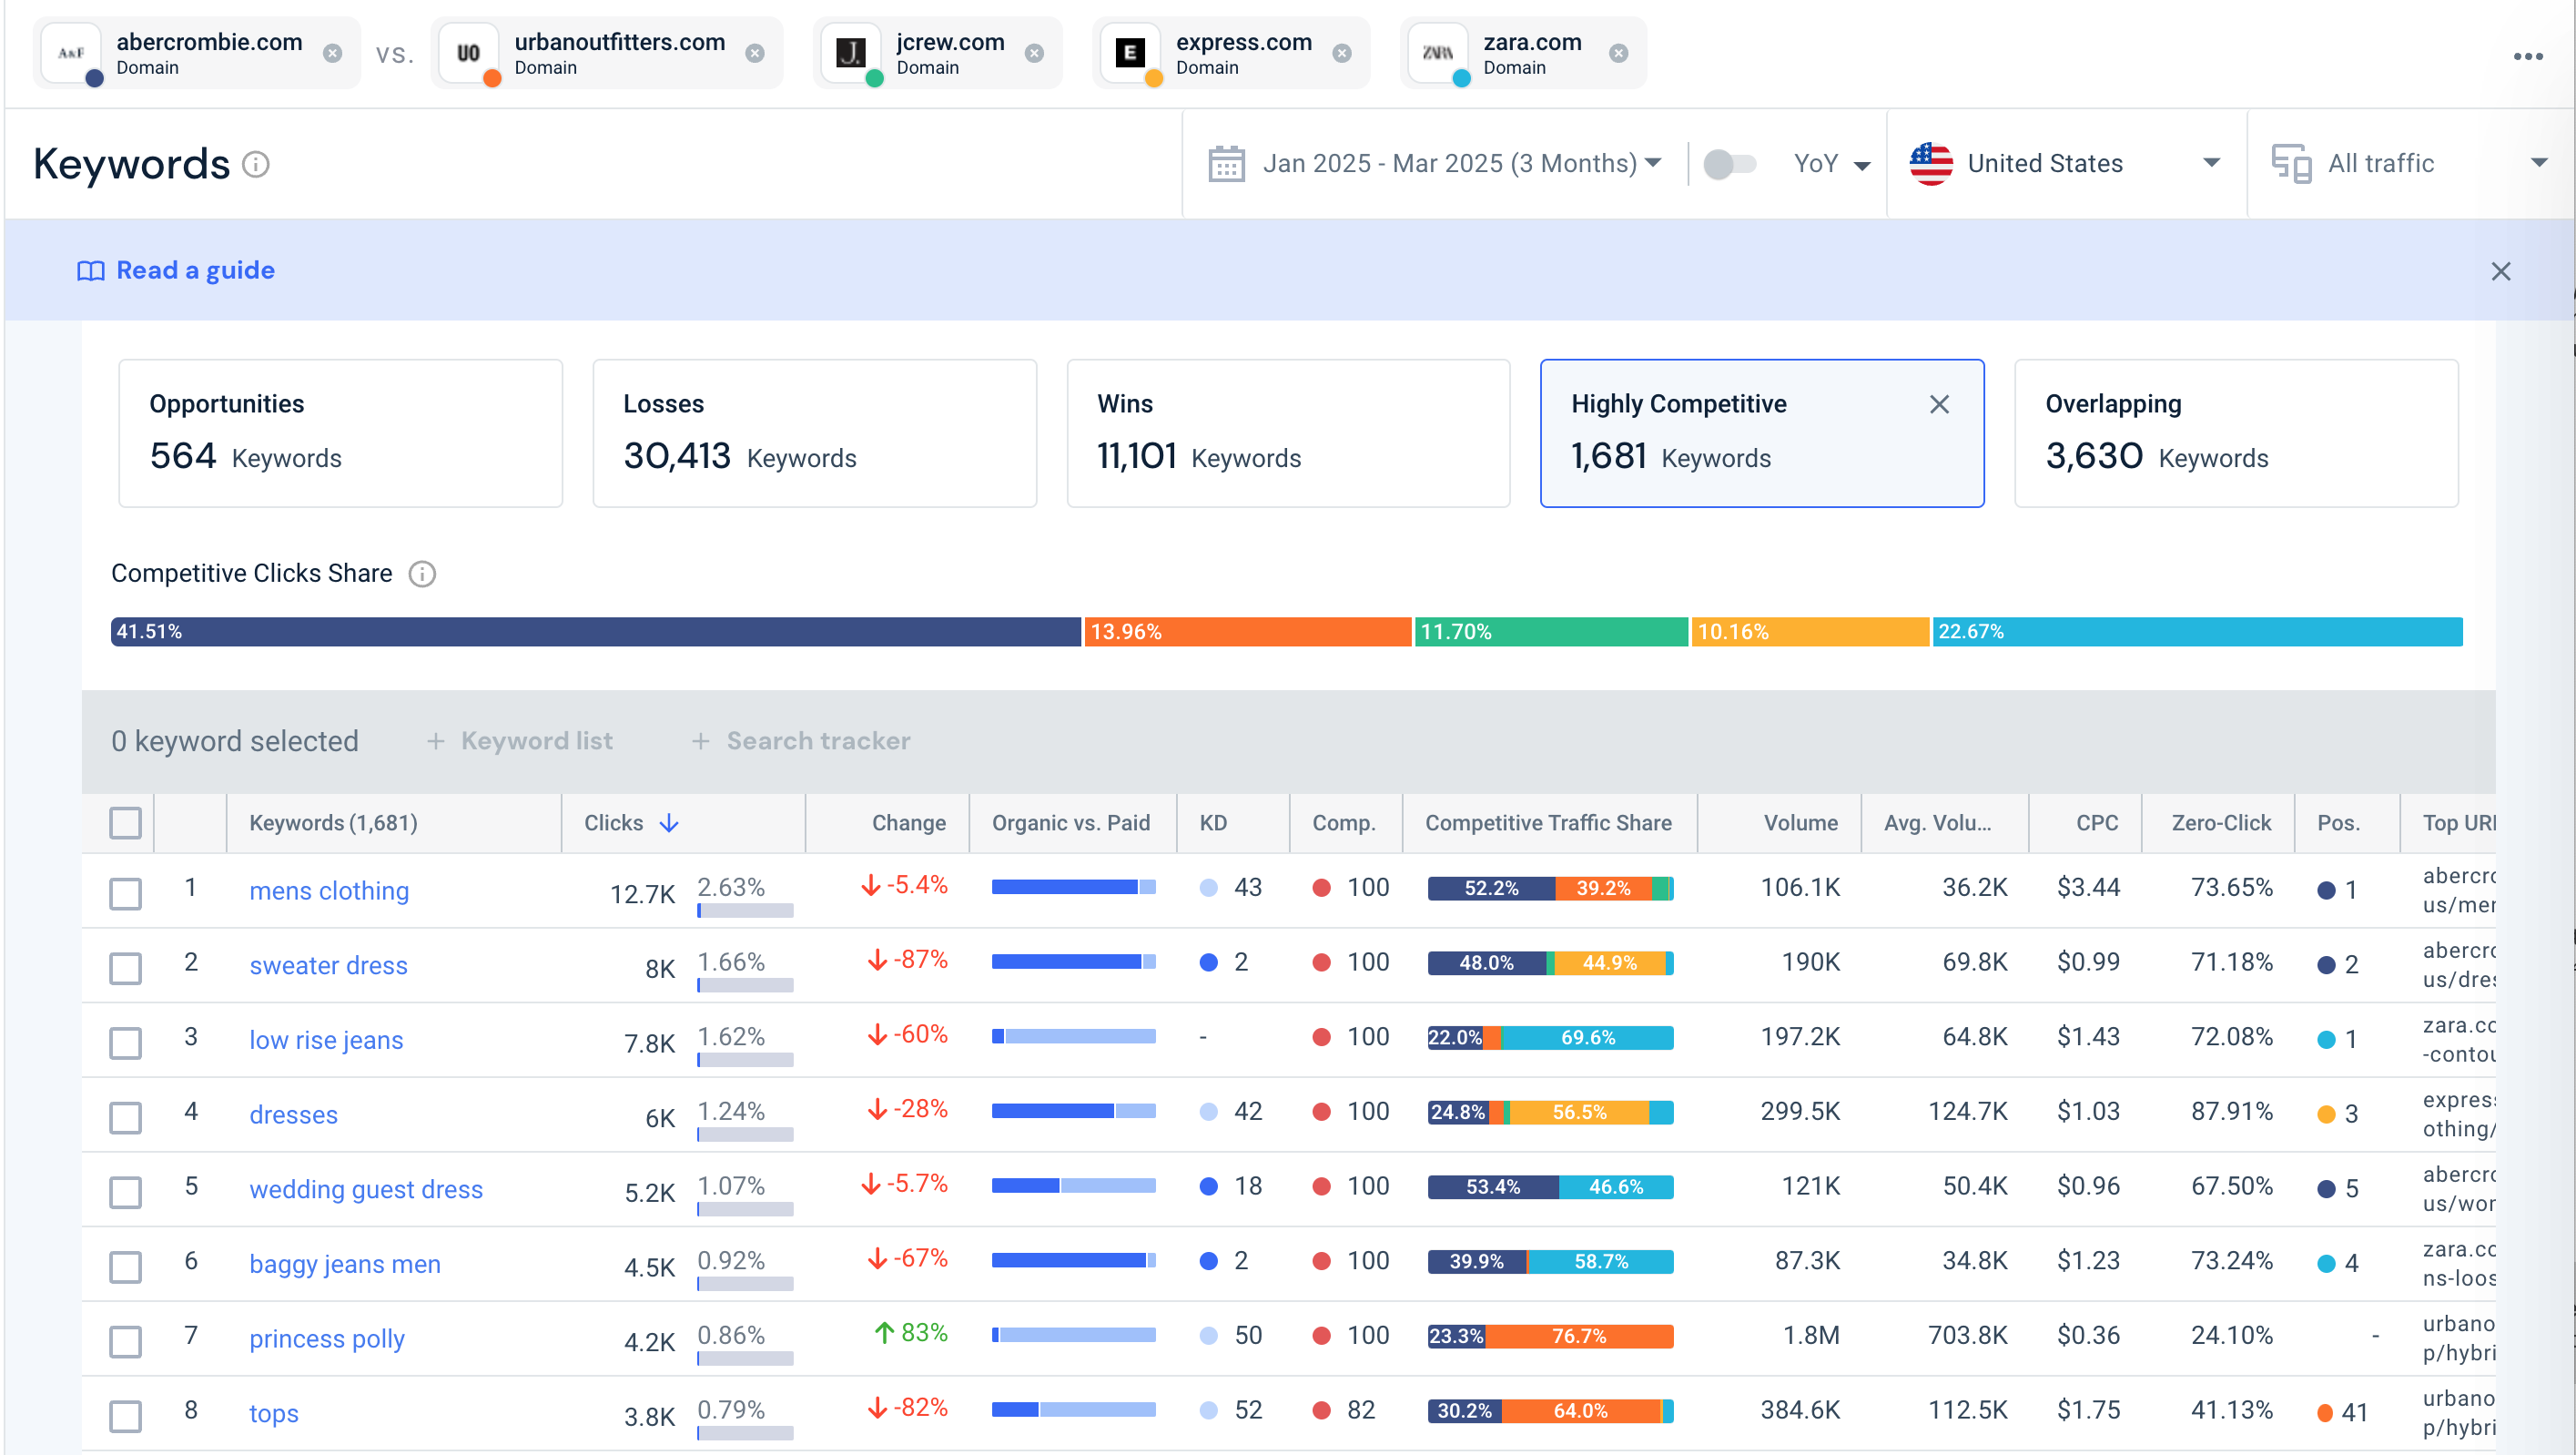This screenshot has height=1455, width=2576.
Task: Open the mens clothing keyword link
Action: click(329, 890)
